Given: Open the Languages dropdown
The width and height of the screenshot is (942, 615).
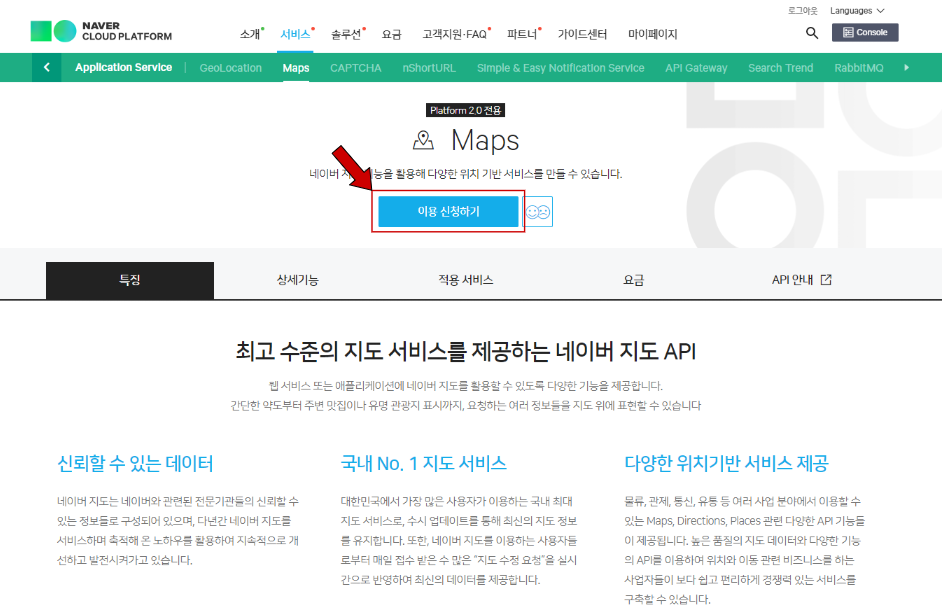Looking at the screenshot, I should point(857,11).
